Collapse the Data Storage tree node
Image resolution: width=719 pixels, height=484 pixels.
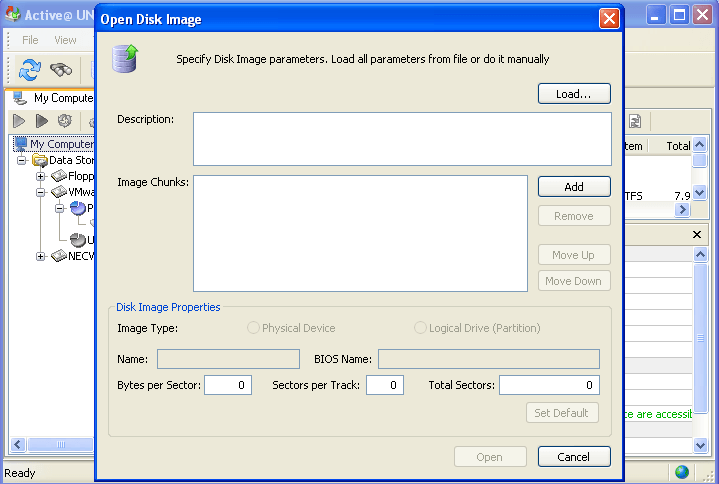pyautogui.click(x=22, y=160)
